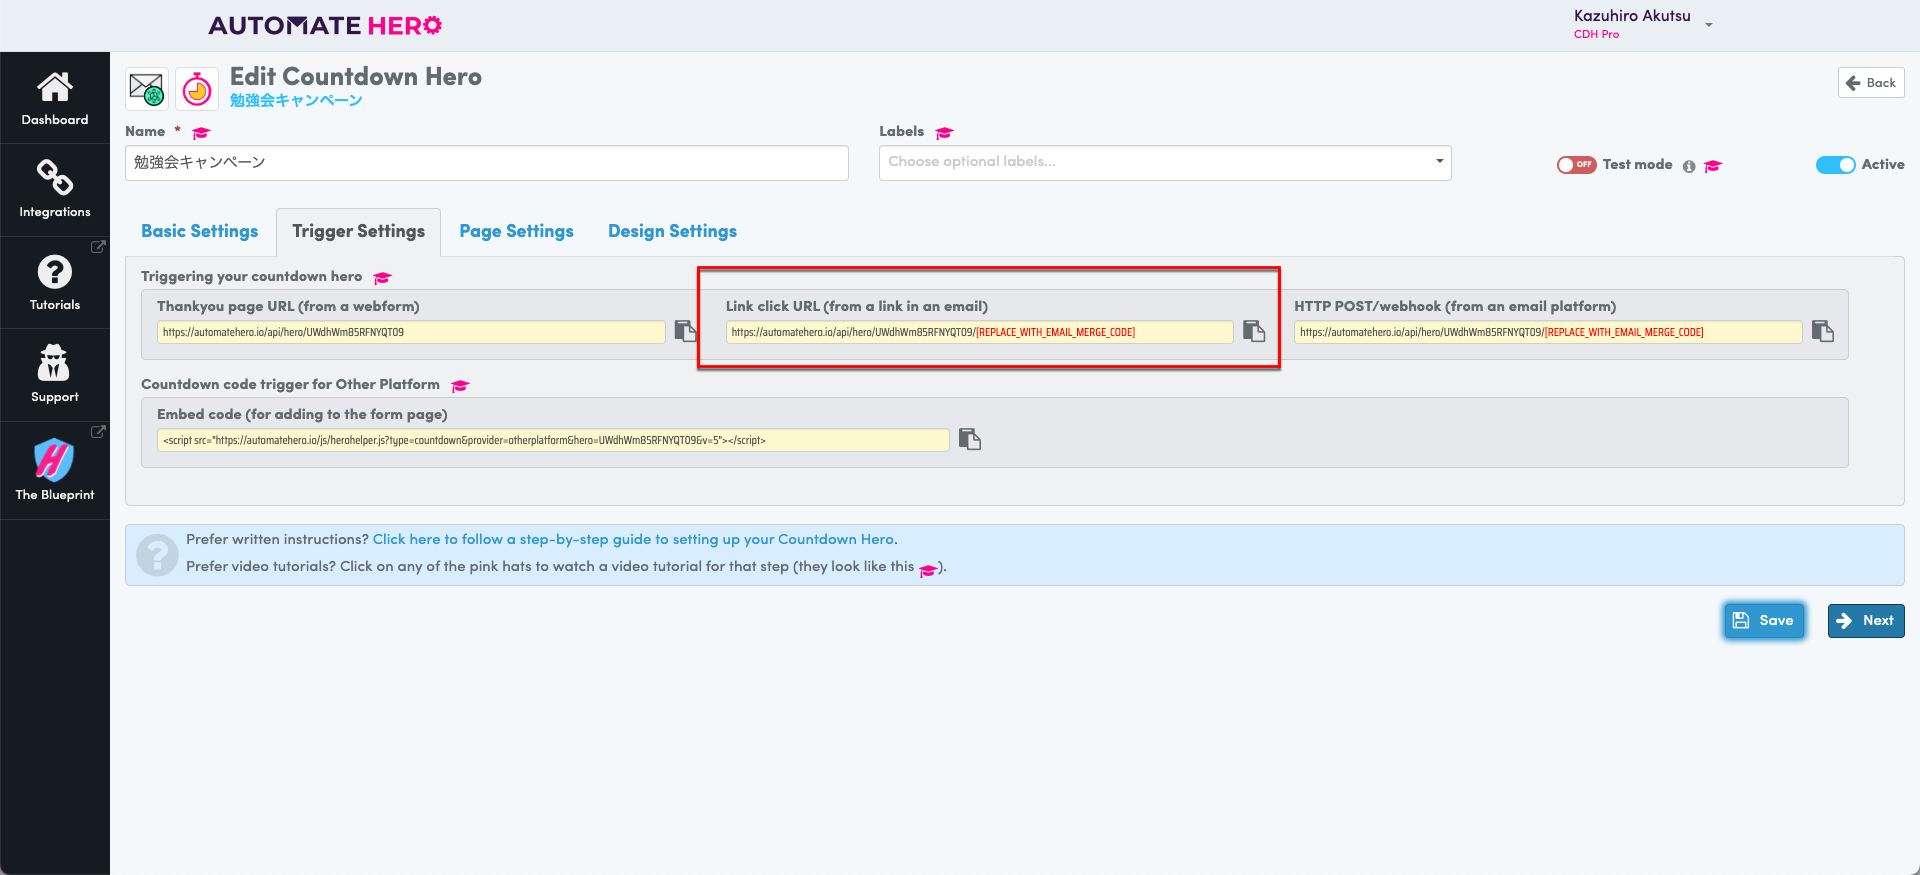Click the AutomateHero logo
1920x875 pixels.
coord(325,25)
